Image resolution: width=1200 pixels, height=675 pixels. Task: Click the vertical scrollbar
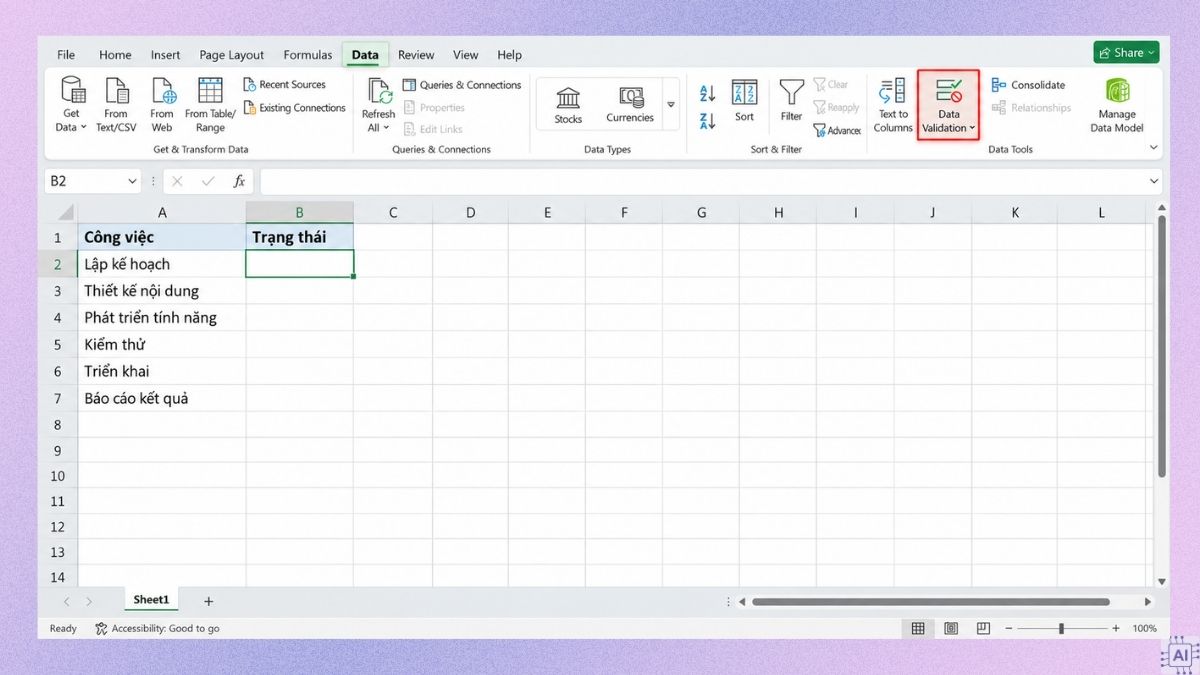click(x=1161, y=348)
